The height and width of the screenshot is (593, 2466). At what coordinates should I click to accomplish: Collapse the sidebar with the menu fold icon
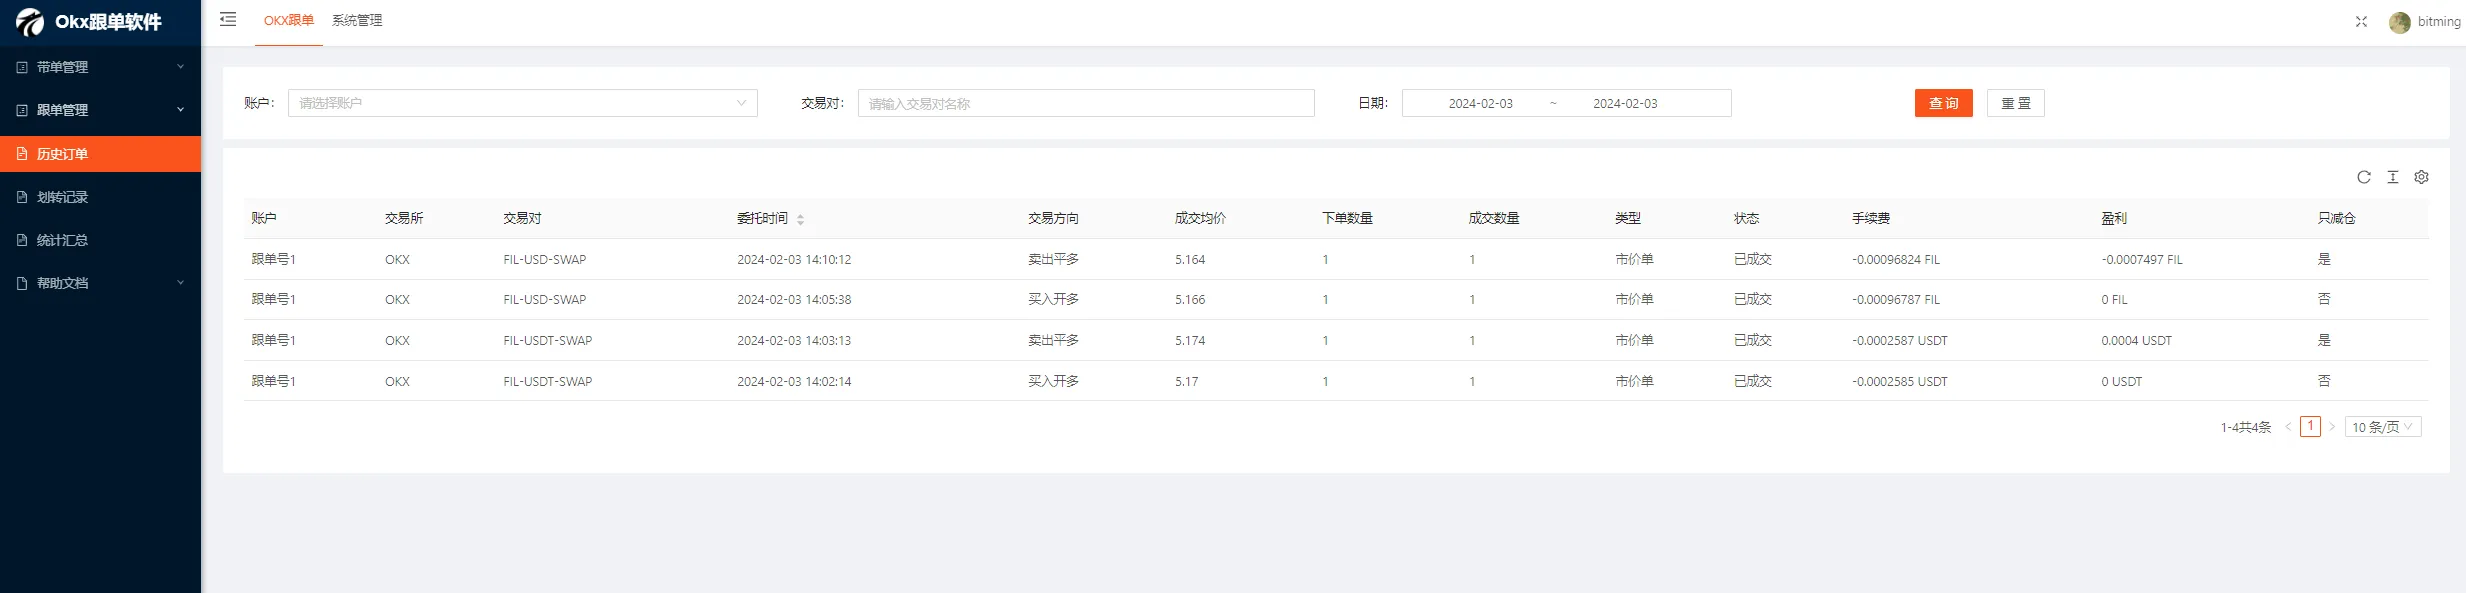(x=228, y=20)
